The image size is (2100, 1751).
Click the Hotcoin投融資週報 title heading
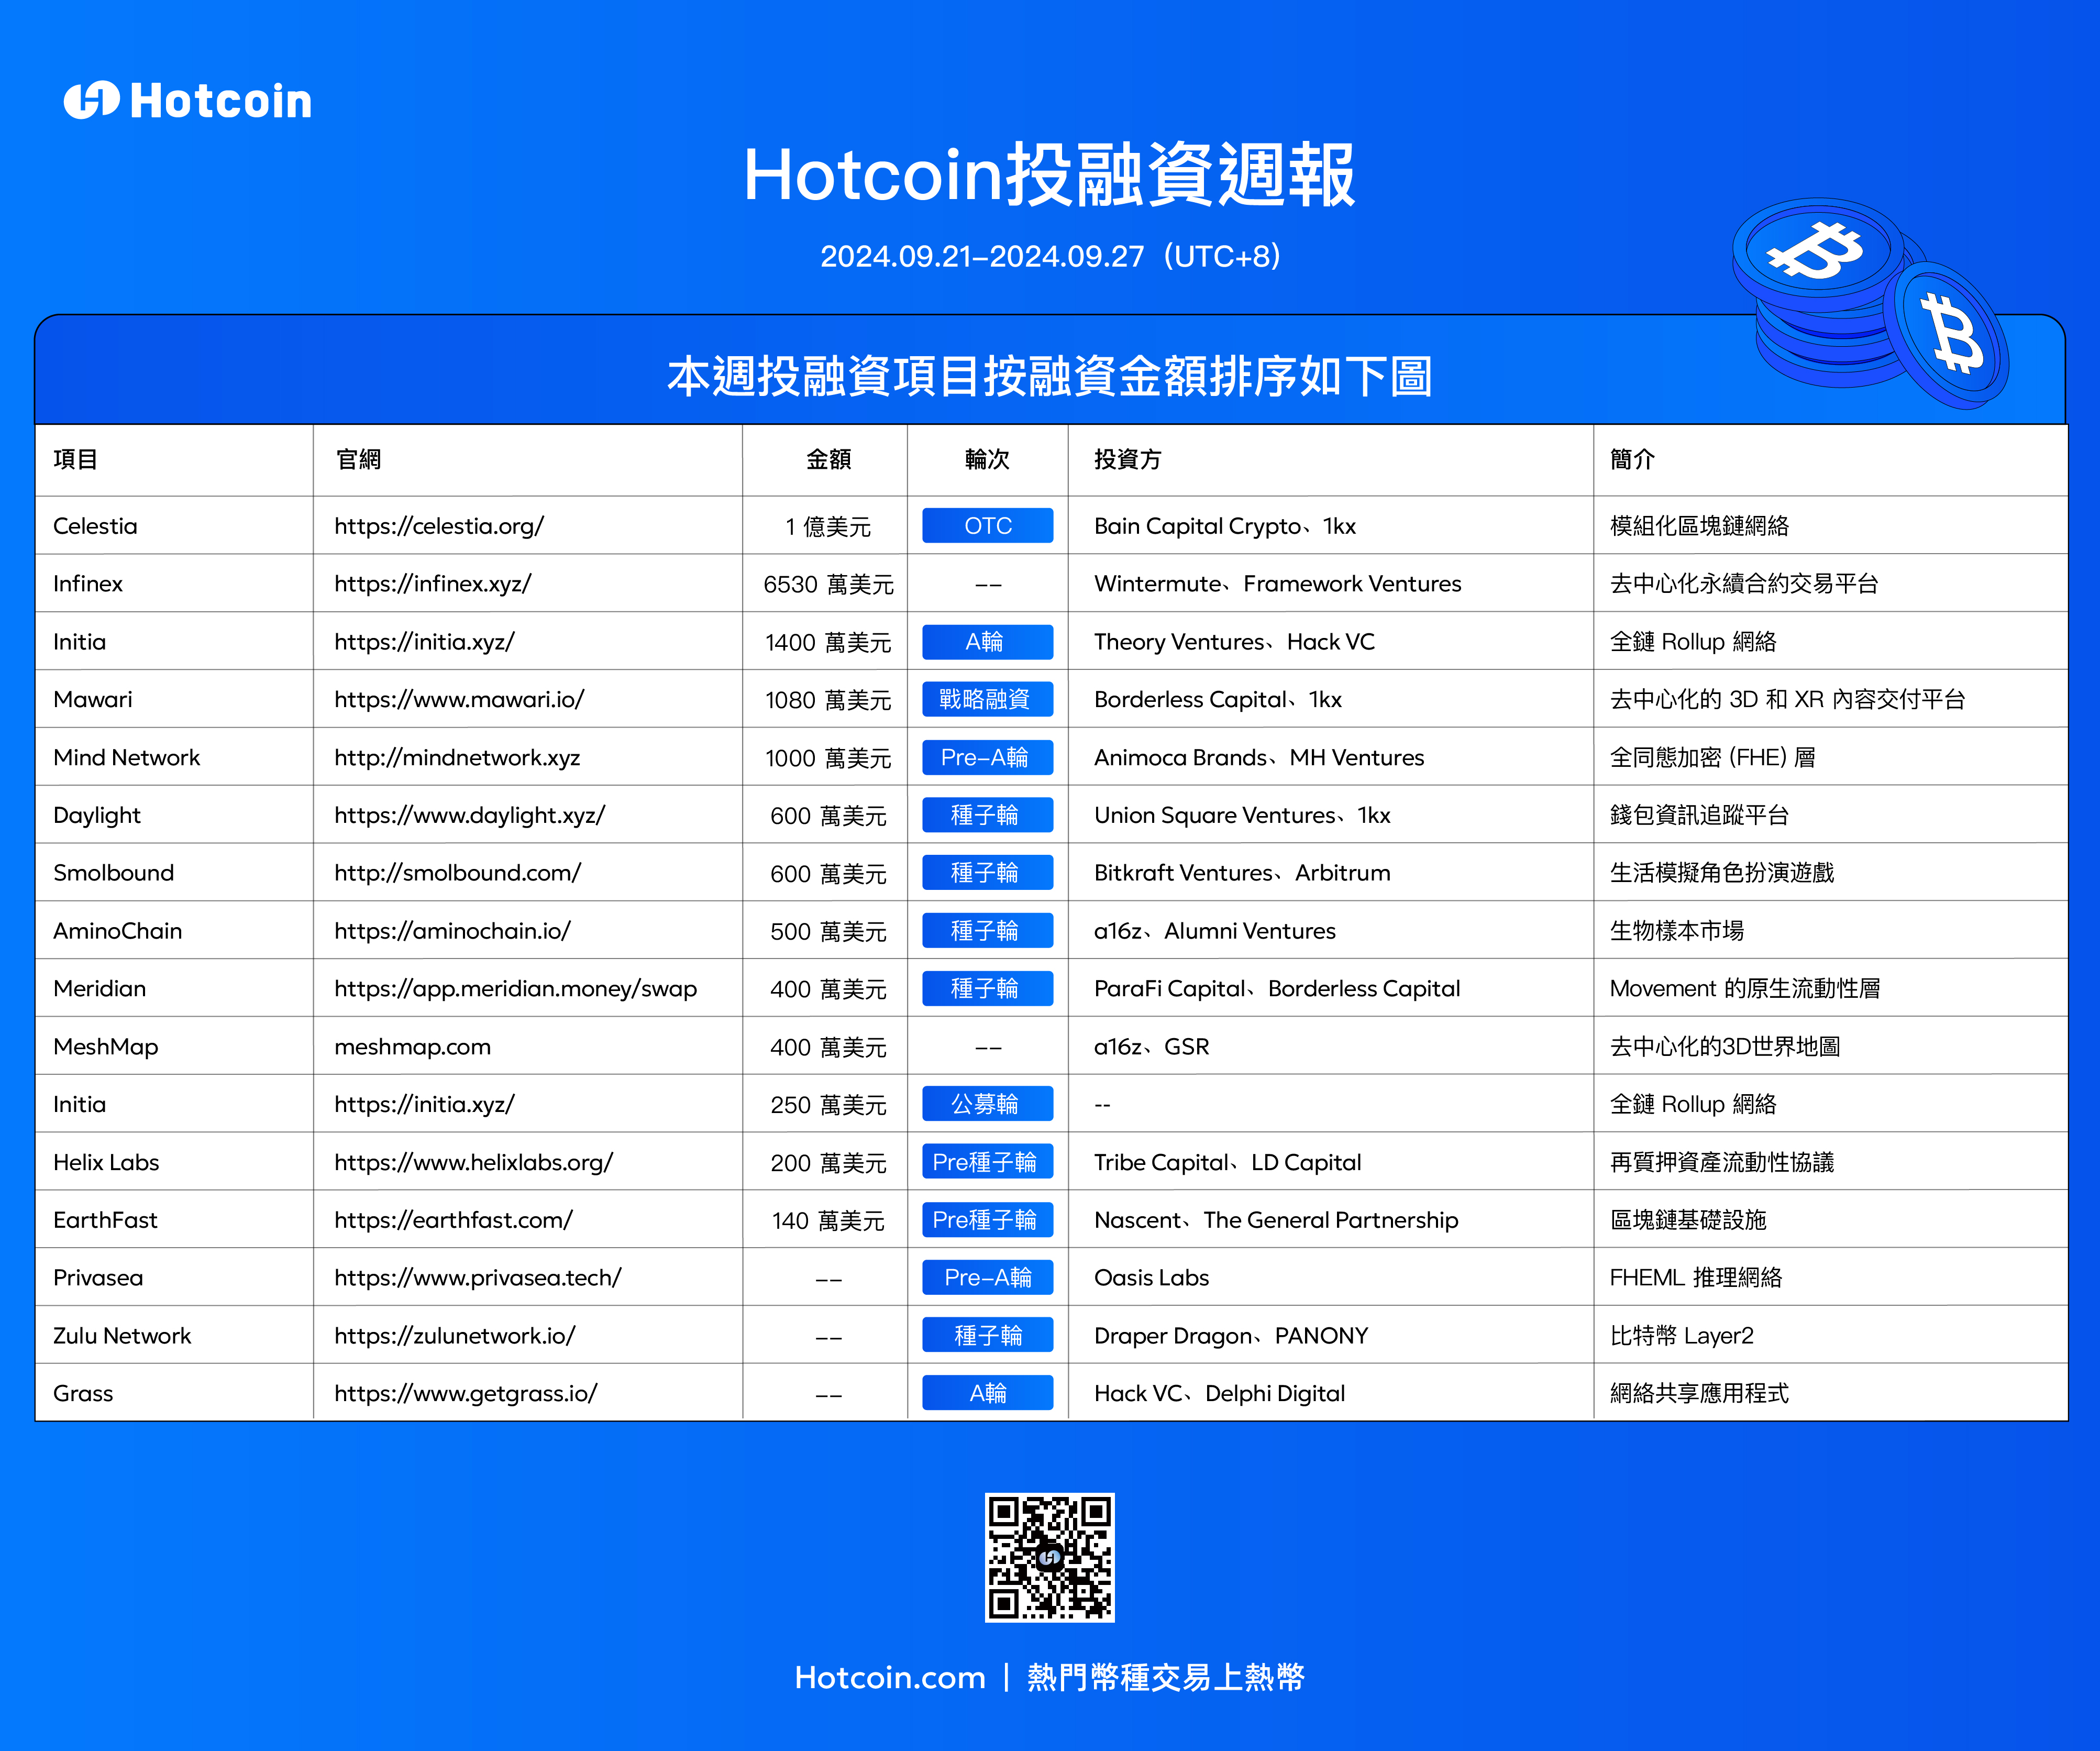(x=1049, y=176)
